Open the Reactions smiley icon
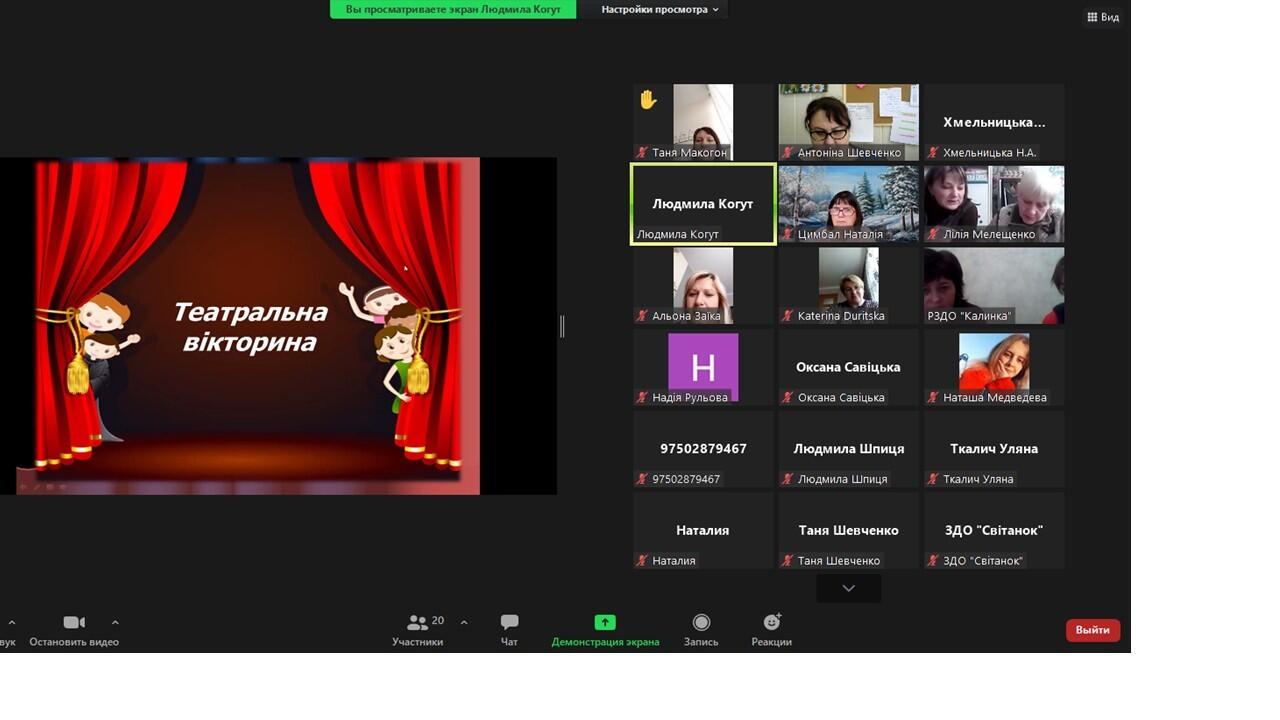 click(772, 622)
